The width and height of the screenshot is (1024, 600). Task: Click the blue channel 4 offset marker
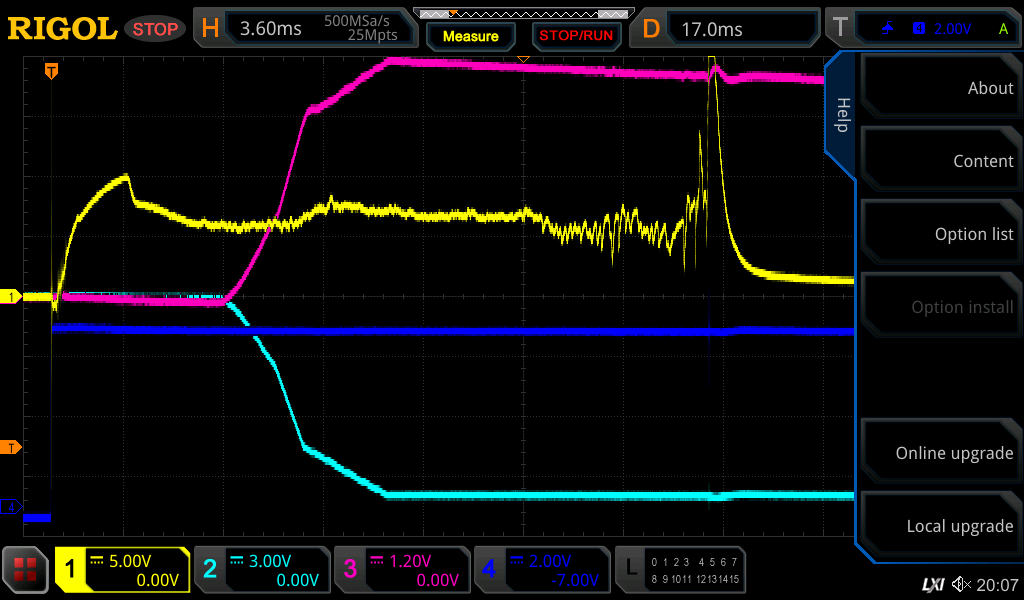tap(13, 508)
